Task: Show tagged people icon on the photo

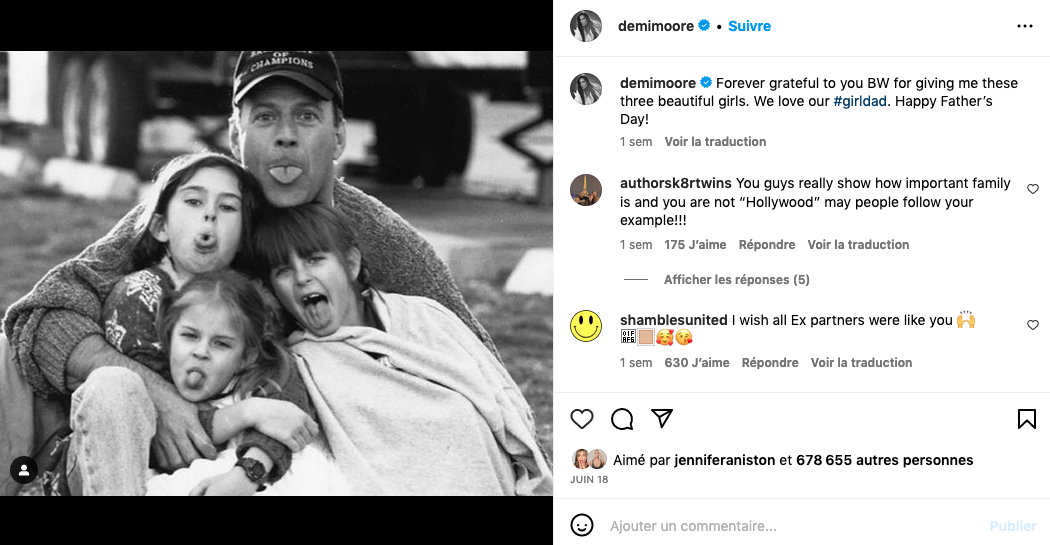Action: 24,469
